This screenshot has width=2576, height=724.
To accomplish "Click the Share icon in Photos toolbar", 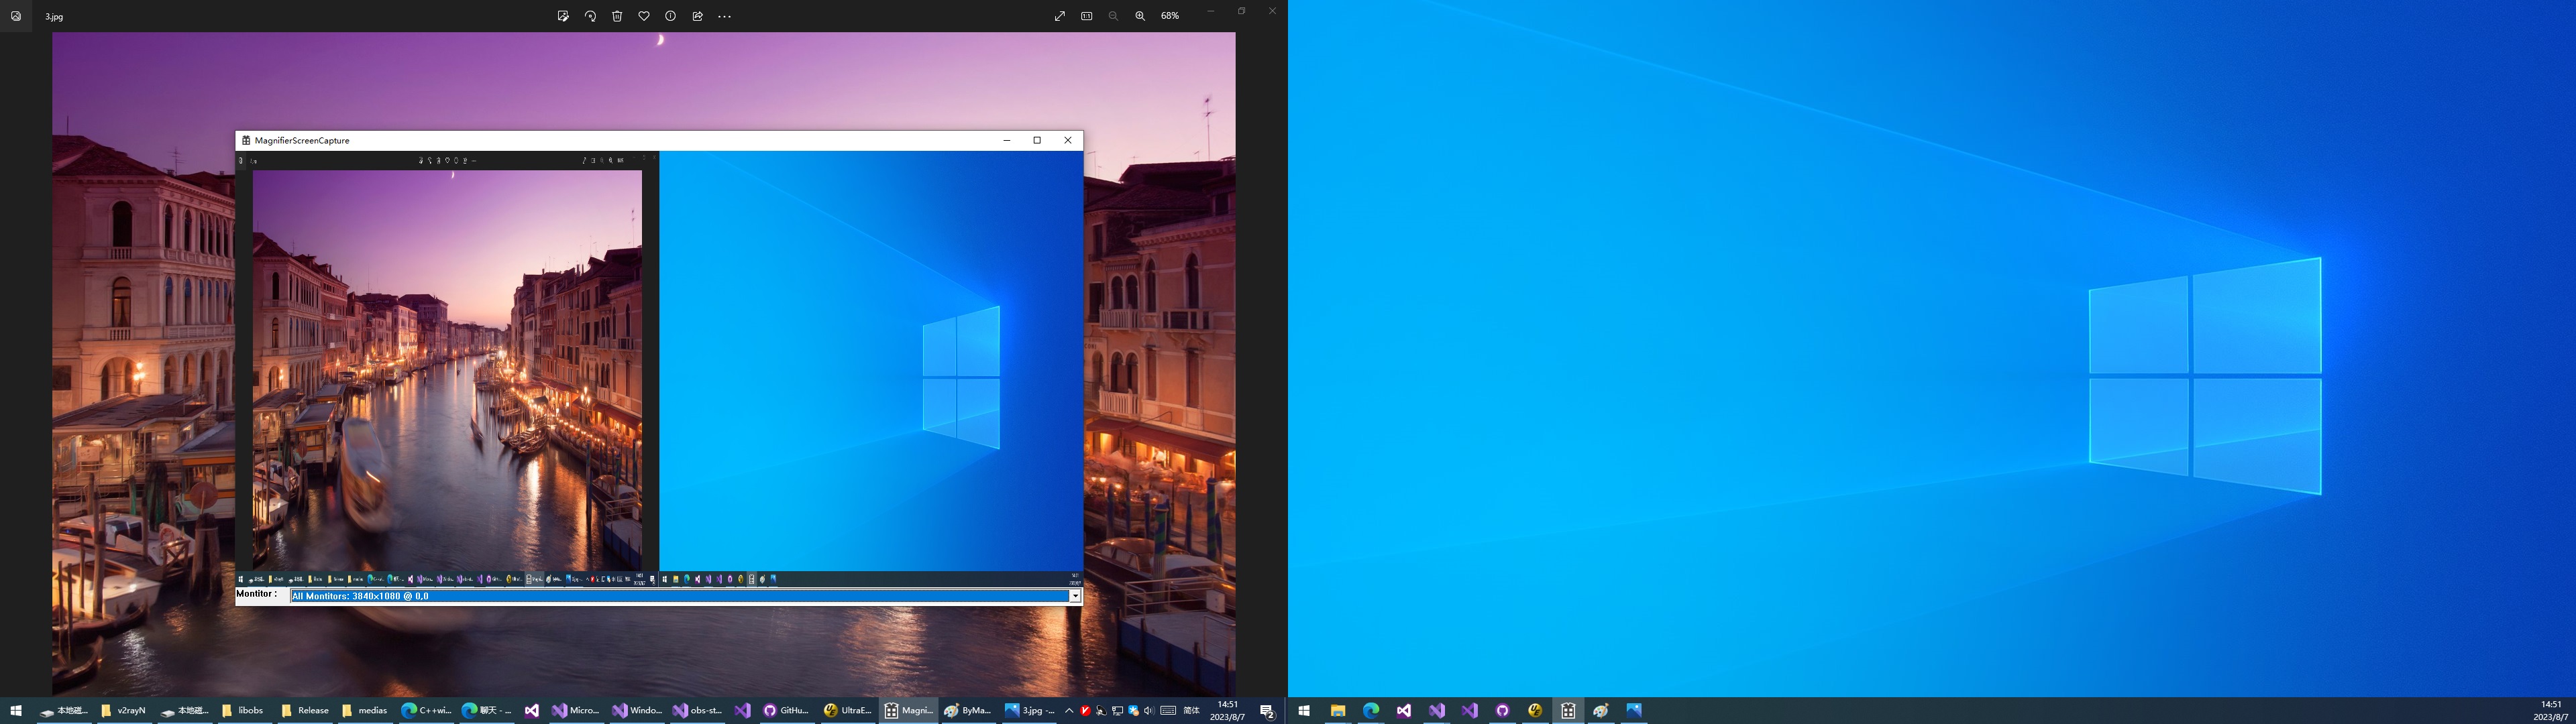I will click(x=697, y=16).
